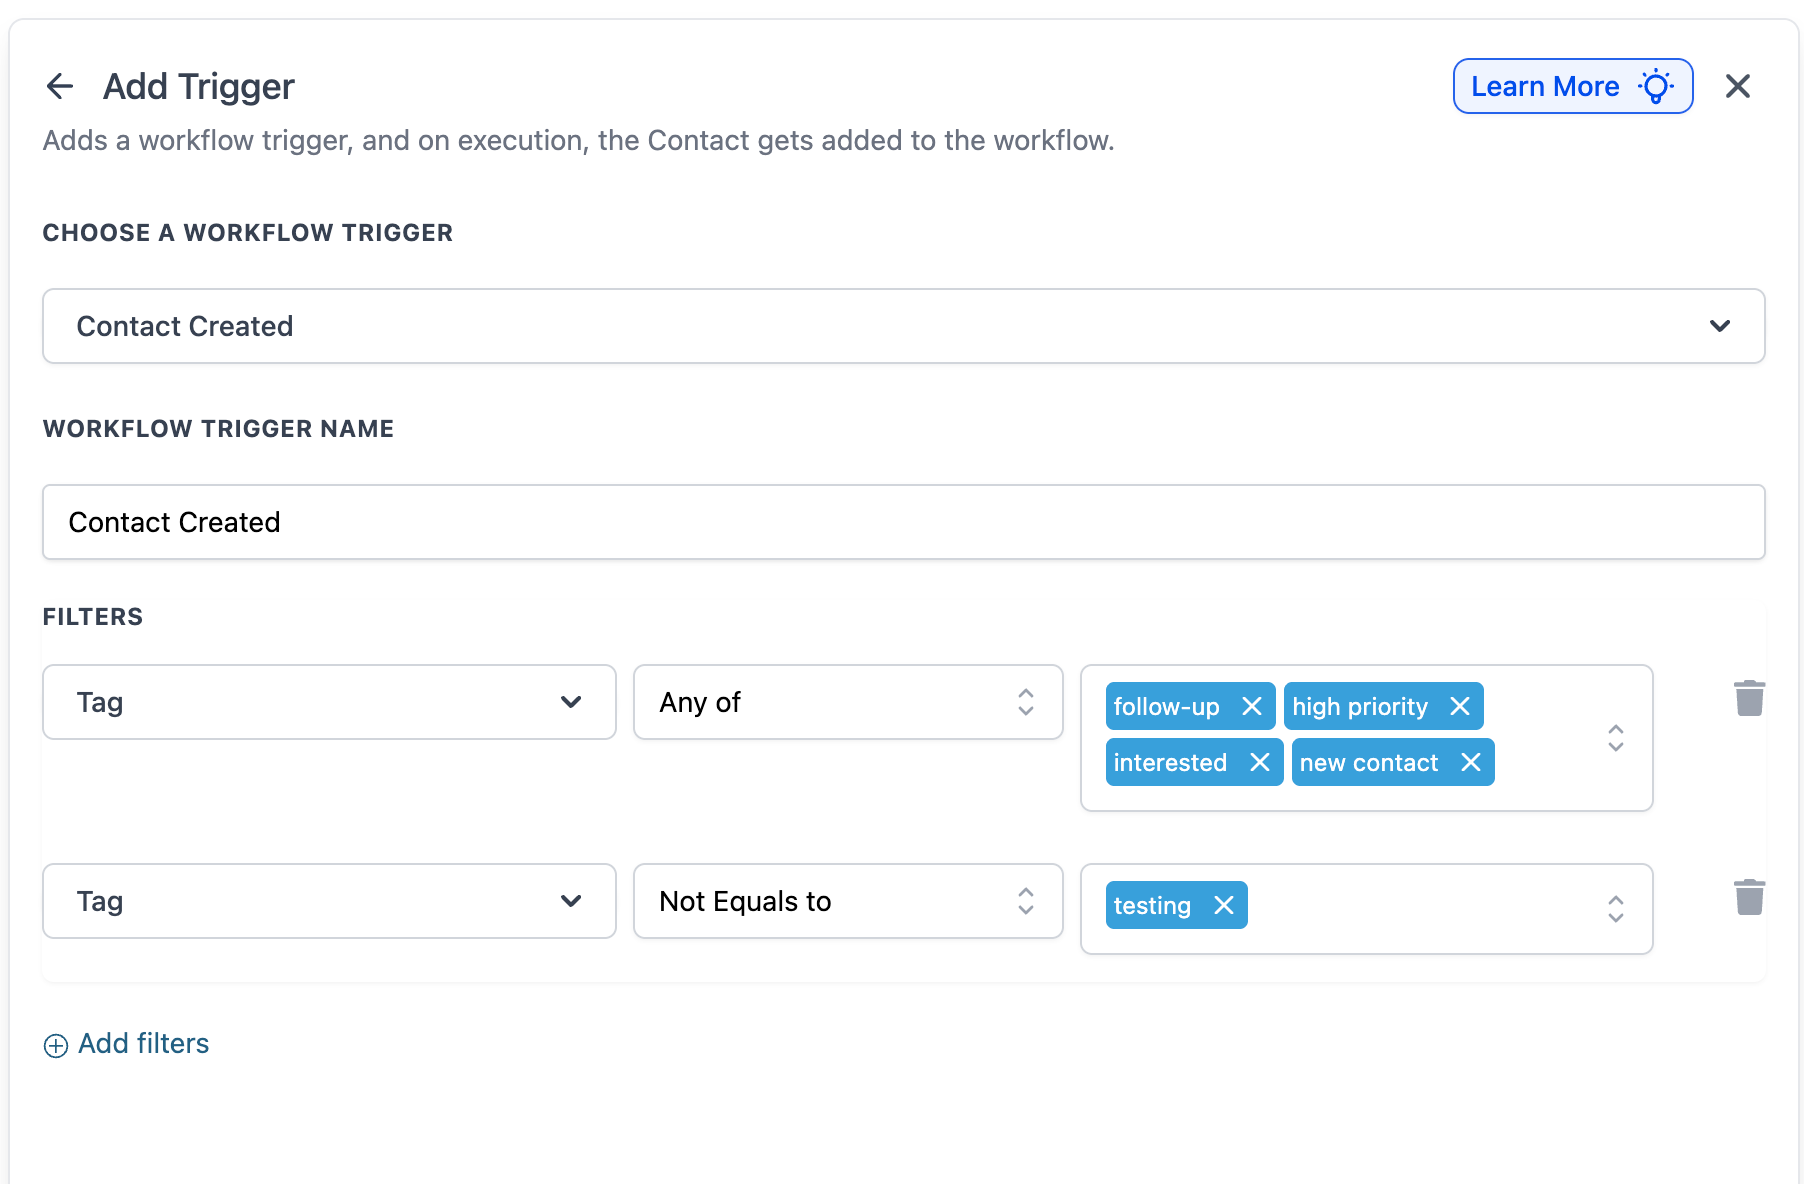Screen dimensions: 1804x1184
Task: Open the Any of operator selector
Action: coord(847,702)
